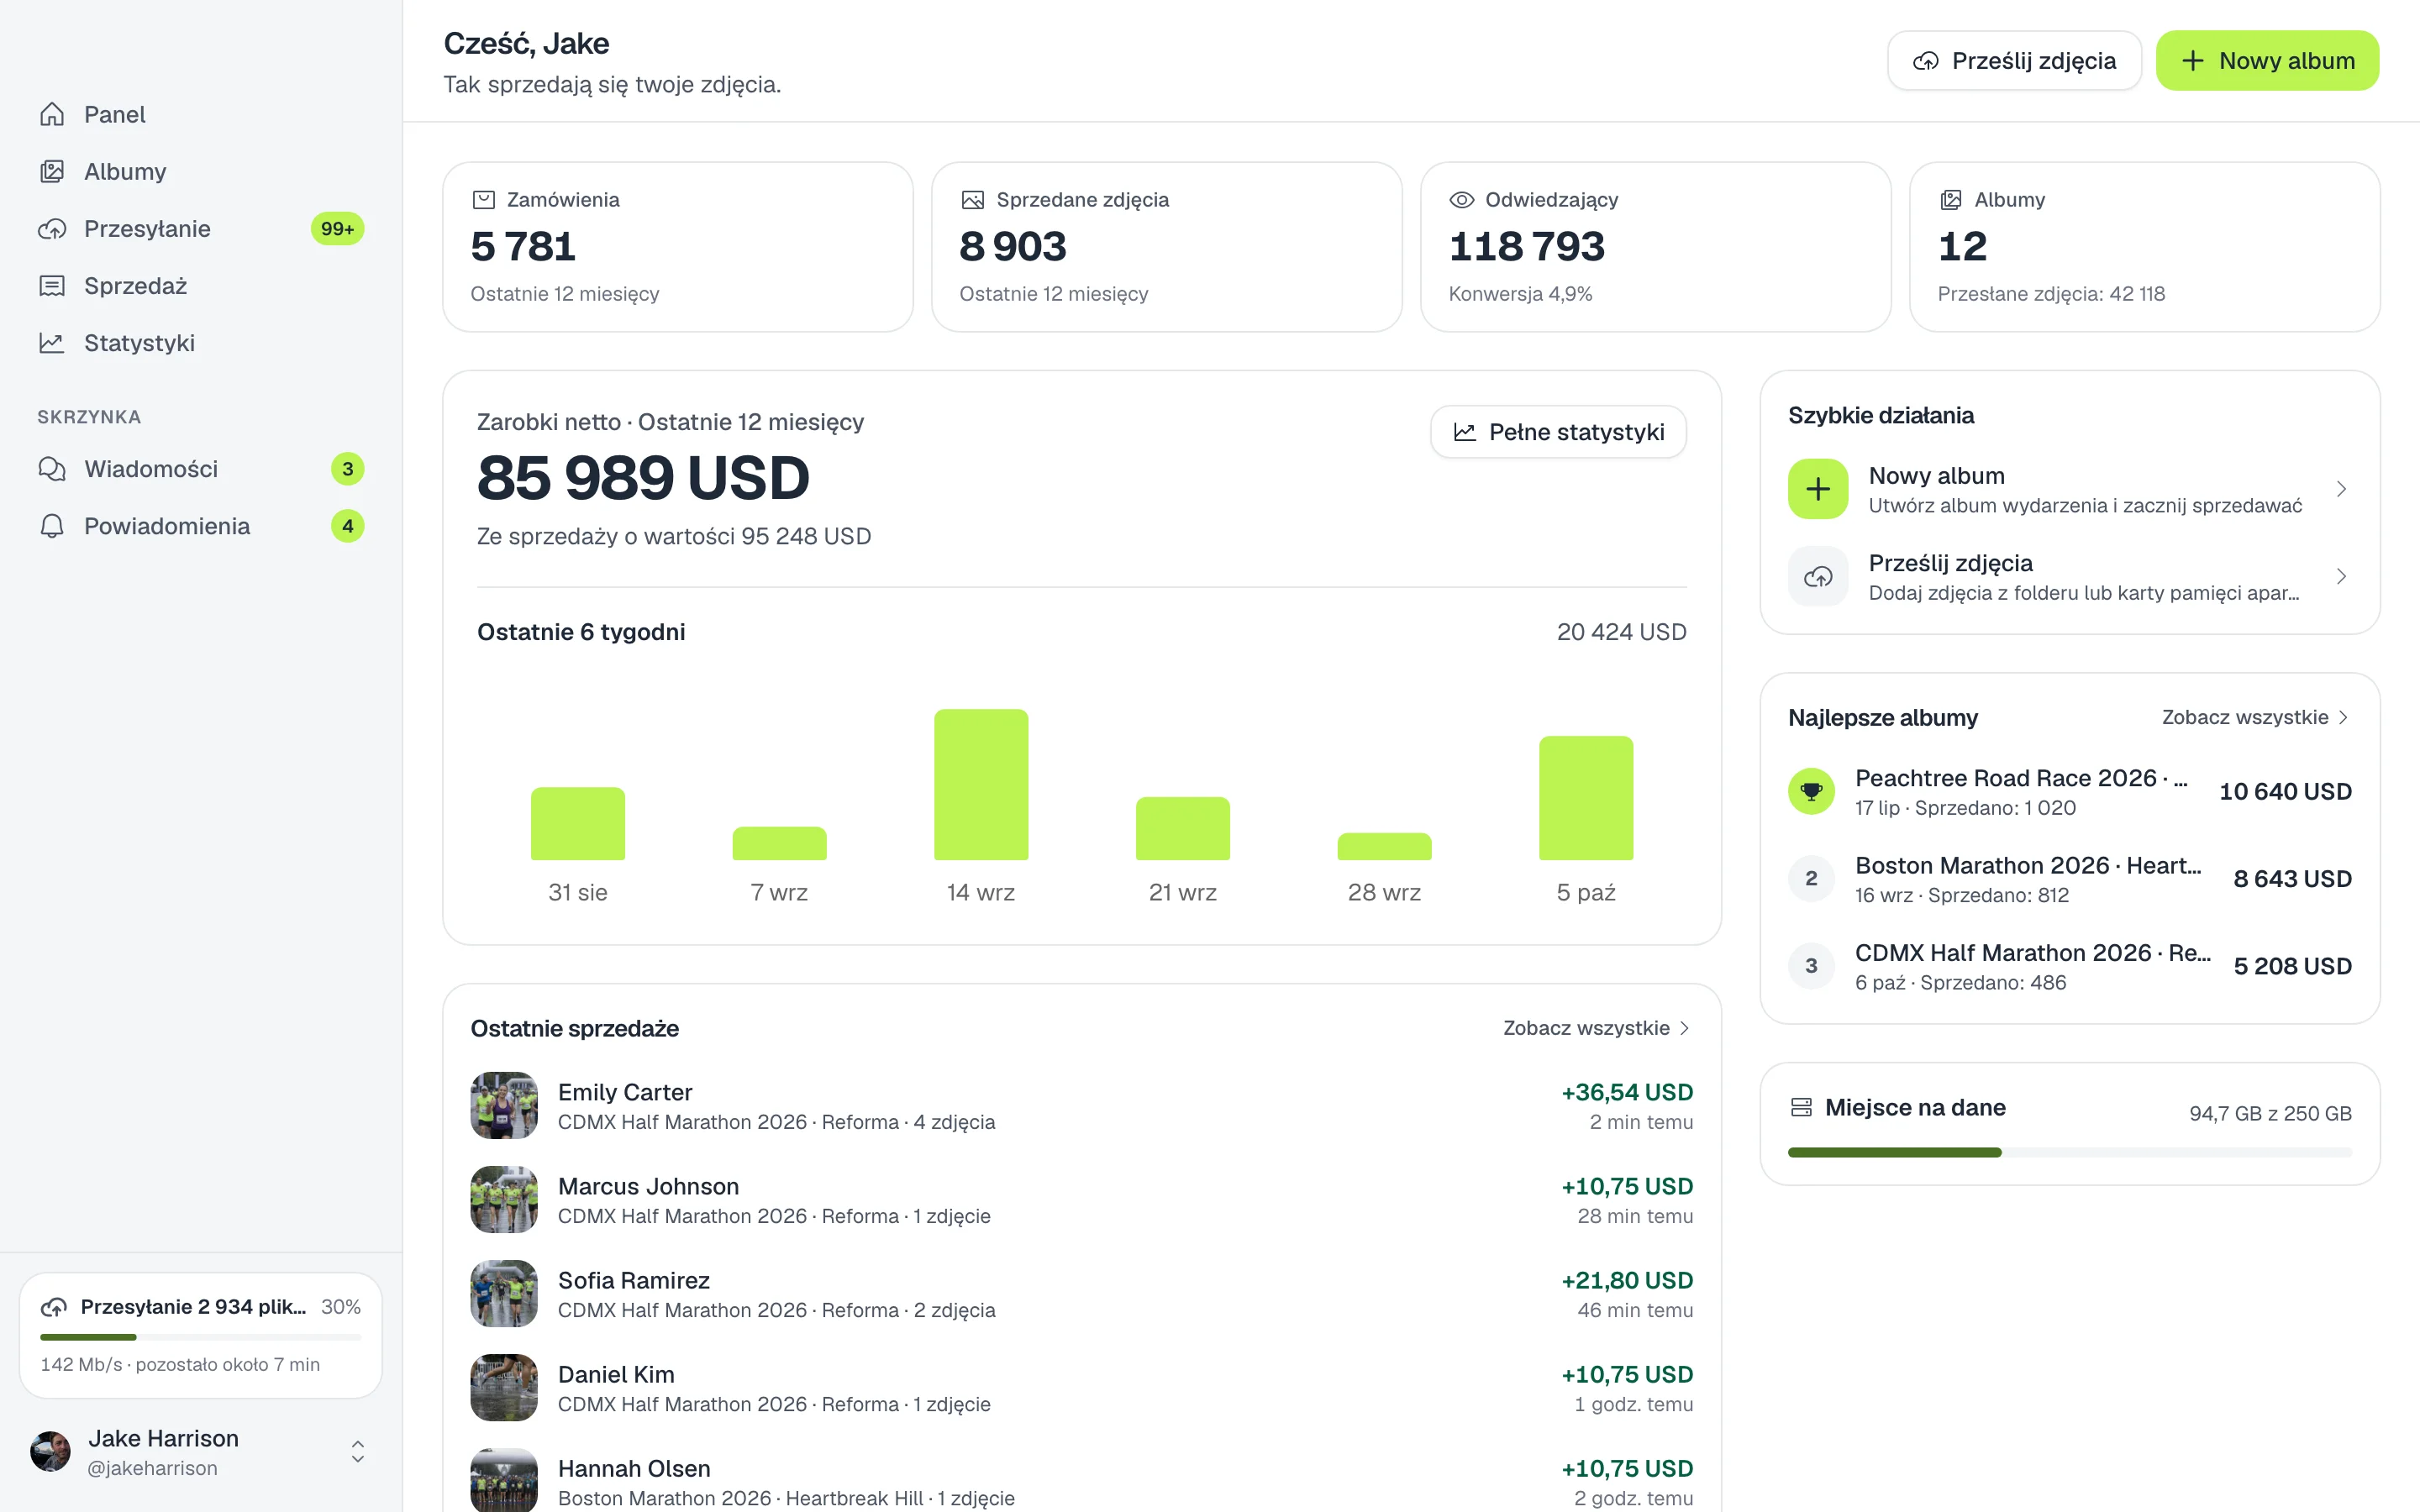Click the Prześlij zdjęcia header button
The width and height of the screenshot is (2420, 1512).
point(2013,61)
